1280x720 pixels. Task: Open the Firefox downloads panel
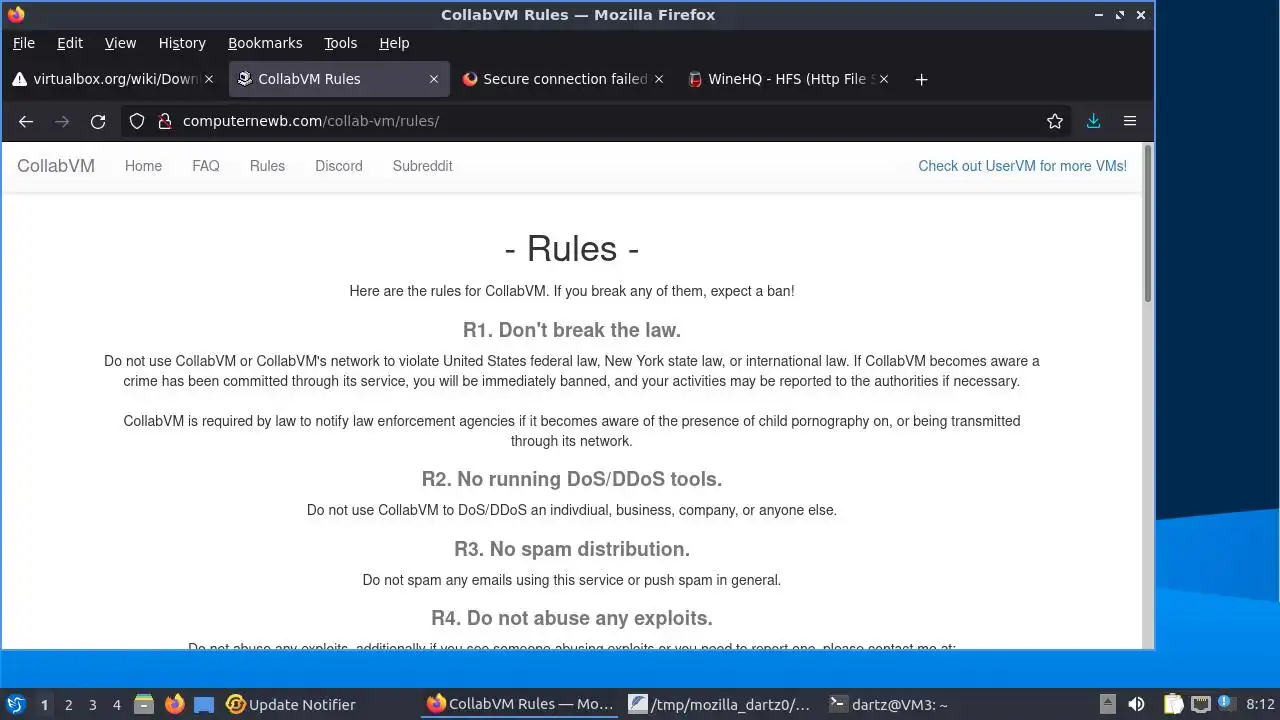coord(1093,121)
